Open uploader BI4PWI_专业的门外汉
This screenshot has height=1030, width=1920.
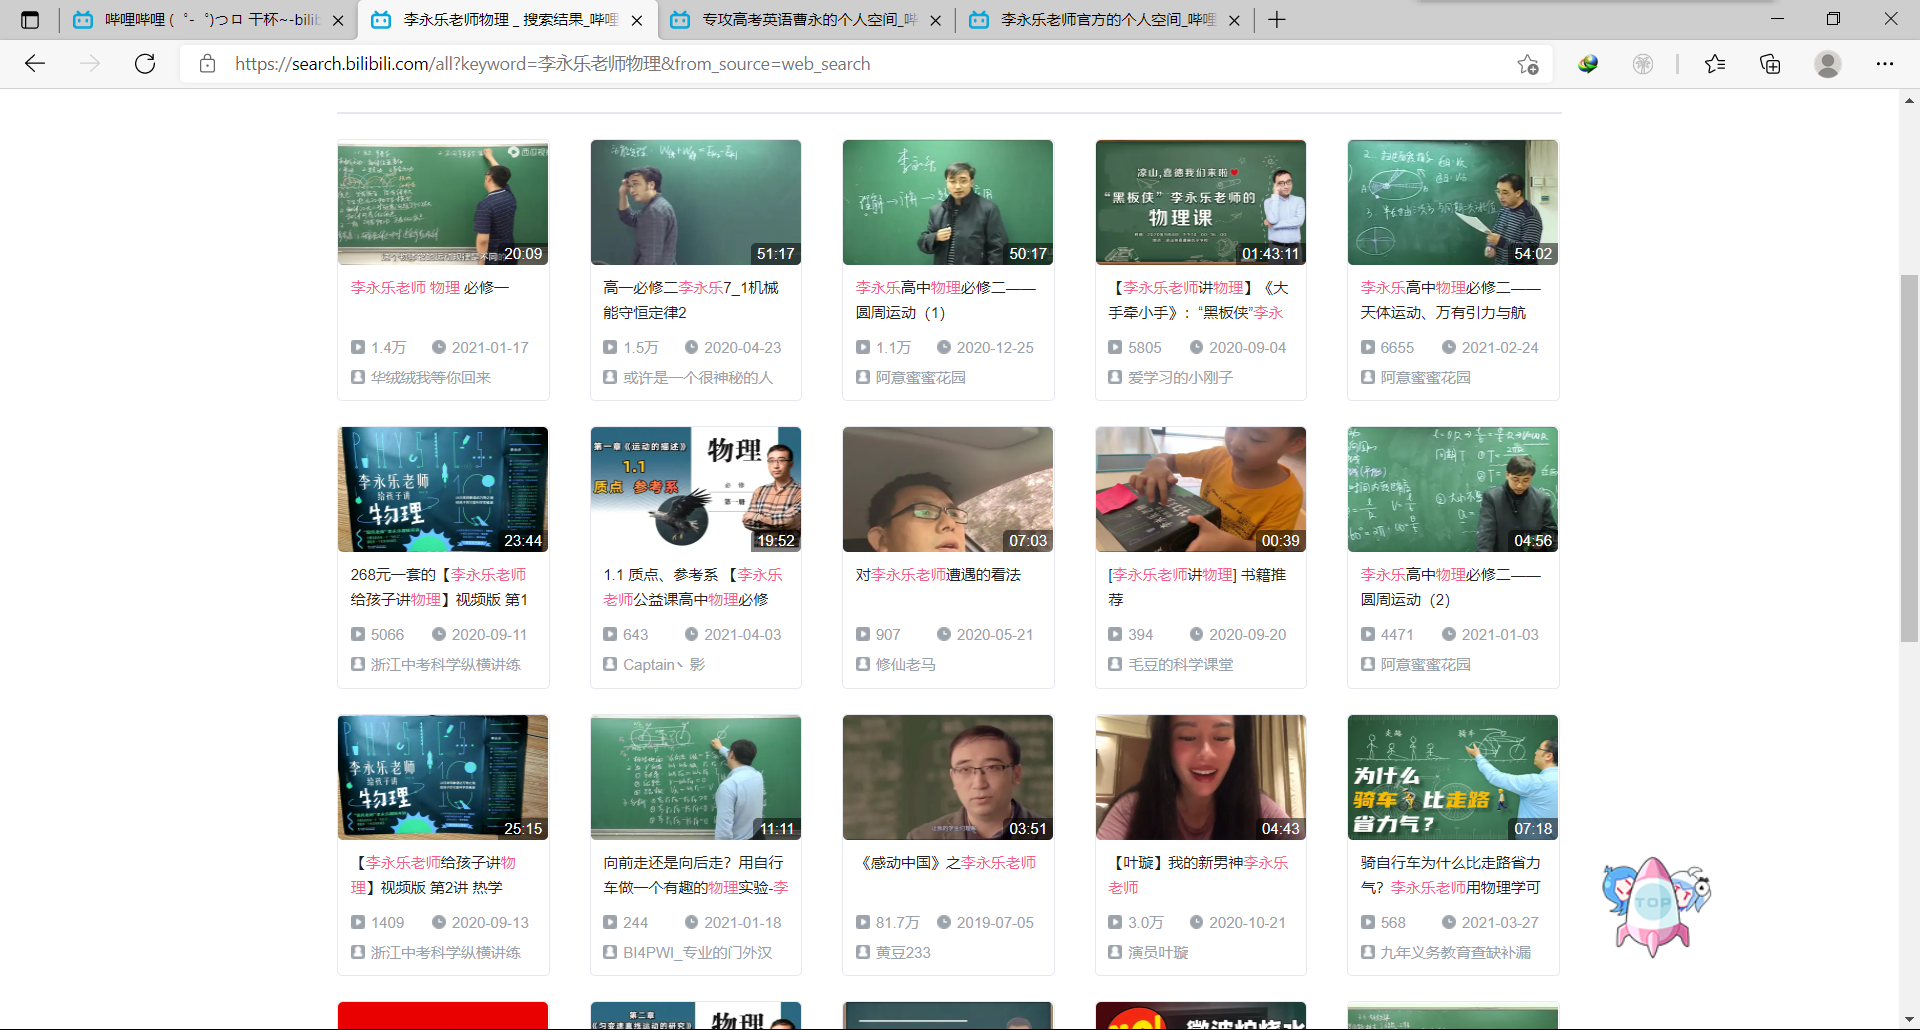698,953
